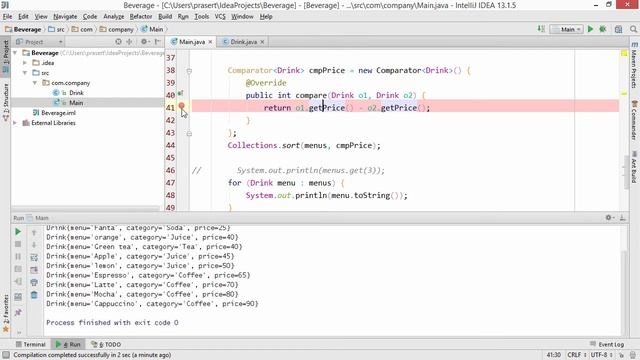Toggle the Commander side panel
640x360 pixels.
tap(634, 120)
